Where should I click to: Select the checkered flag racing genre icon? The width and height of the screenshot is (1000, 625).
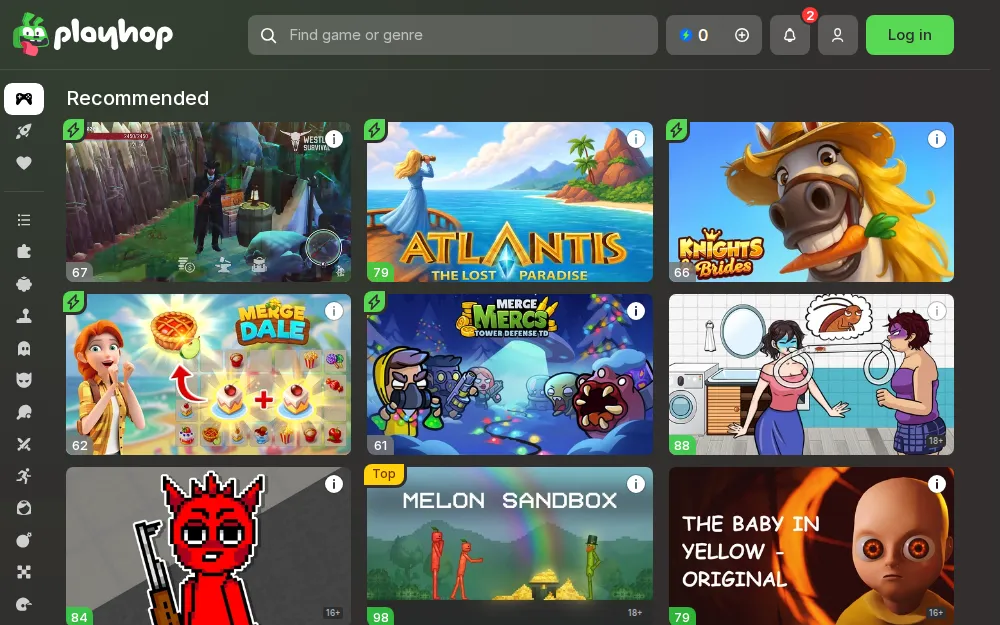(24, 572)
